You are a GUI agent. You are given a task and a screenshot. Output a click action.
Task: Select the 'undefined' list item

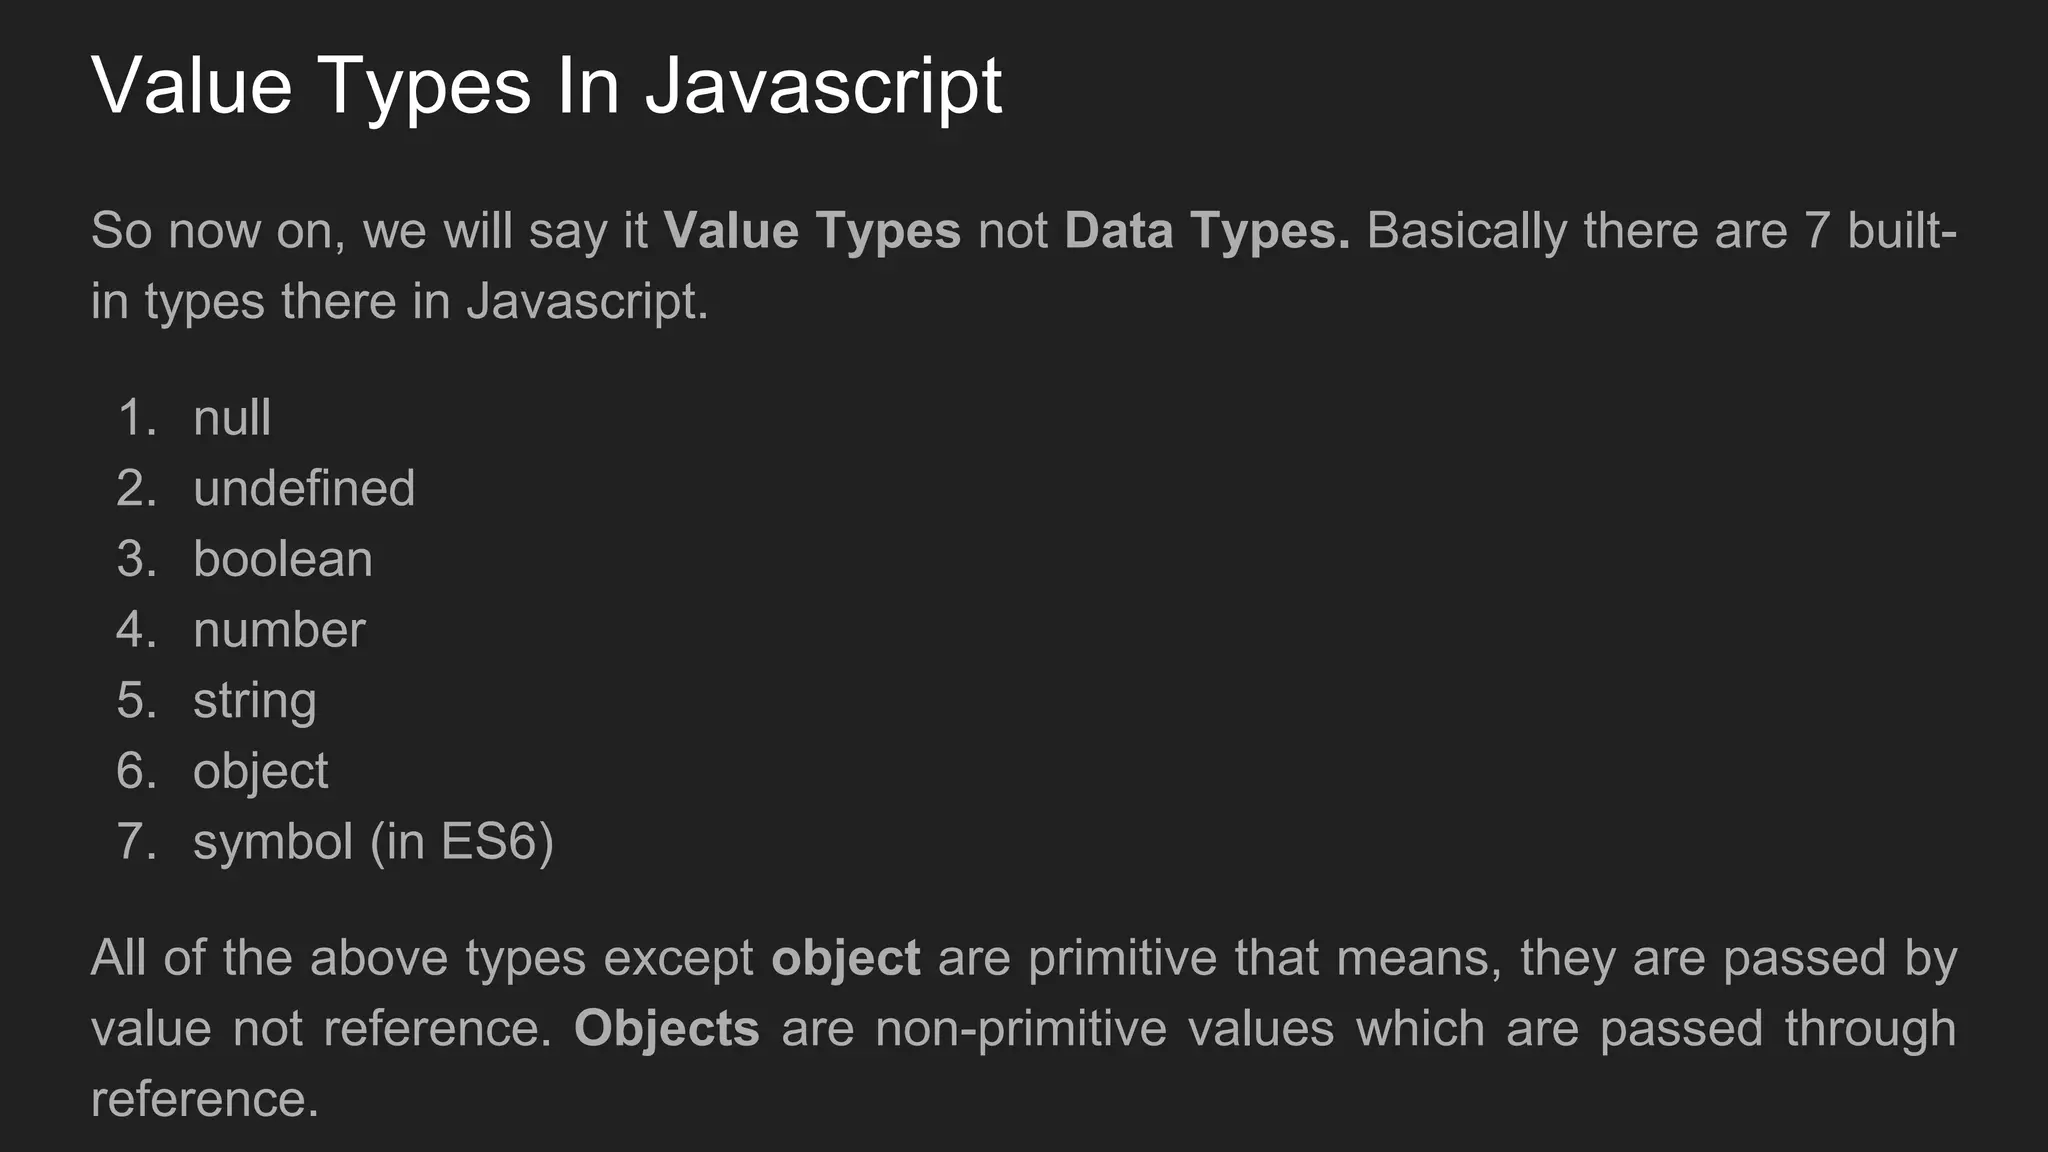click(304, 489)
